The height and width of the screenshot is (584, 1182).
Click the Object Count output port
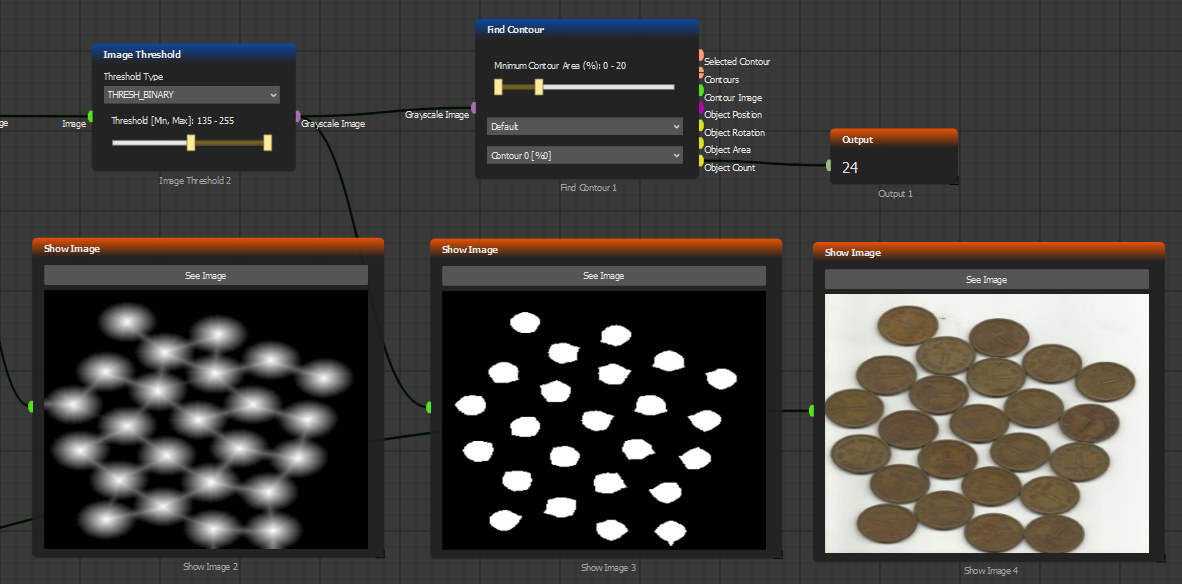tap(701, 161)
